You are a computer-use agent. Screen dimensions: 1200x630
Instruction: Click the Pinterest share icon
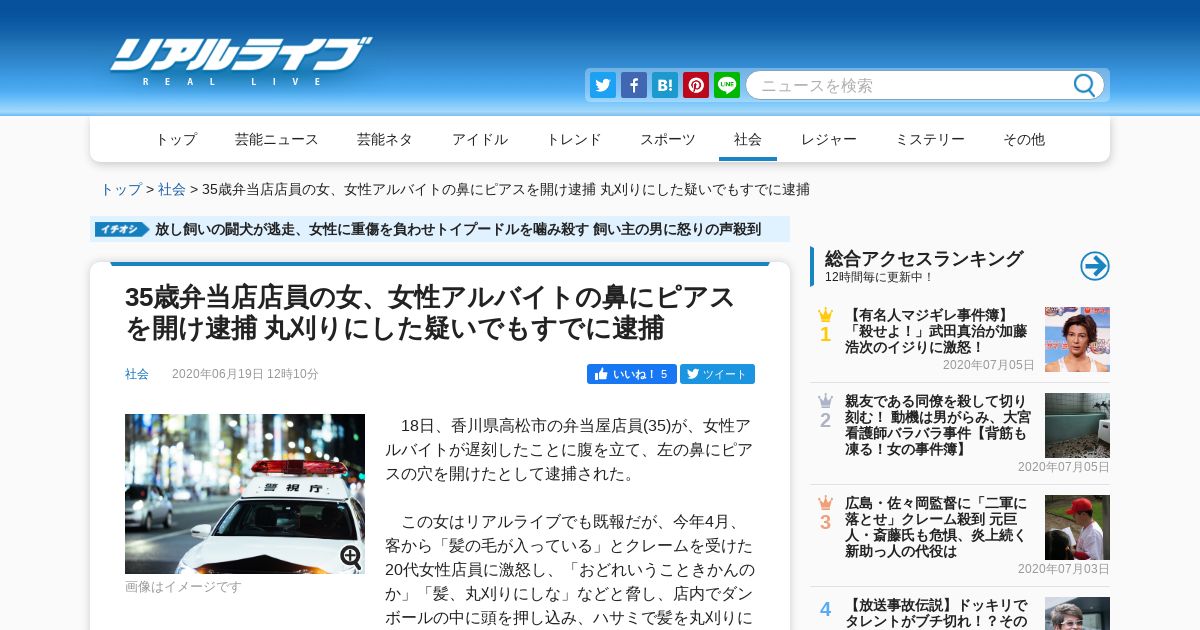tap(696, 85)
